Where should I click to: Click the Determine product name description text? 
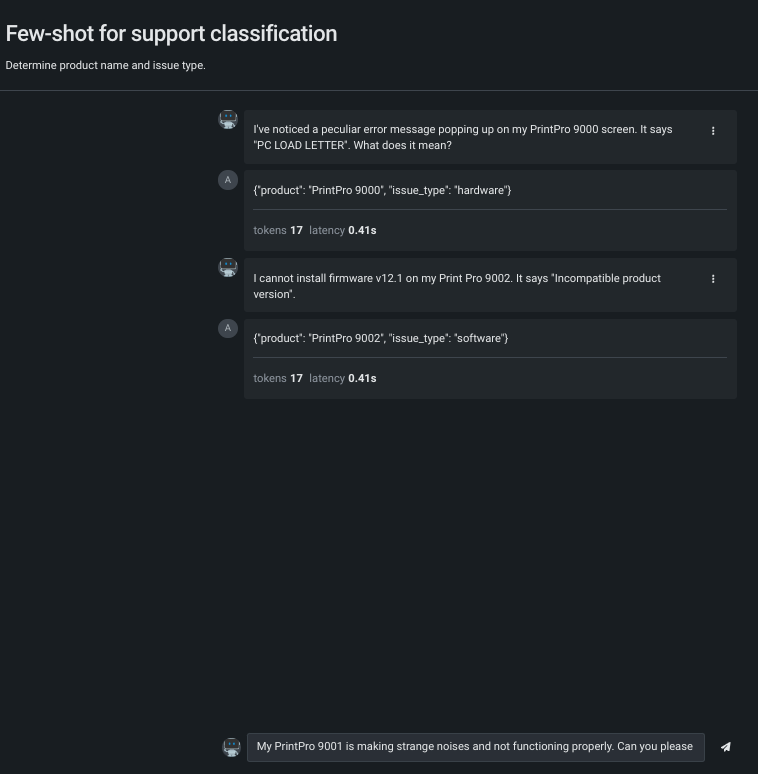tap(105, 66)
